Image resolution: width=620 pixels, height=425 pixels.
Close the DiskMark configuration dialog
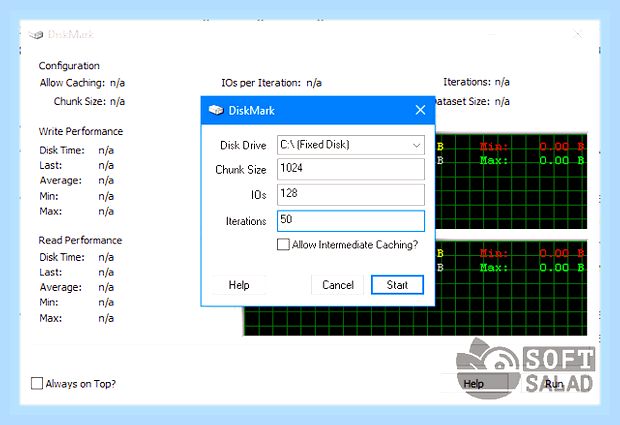tap(420, 110)
